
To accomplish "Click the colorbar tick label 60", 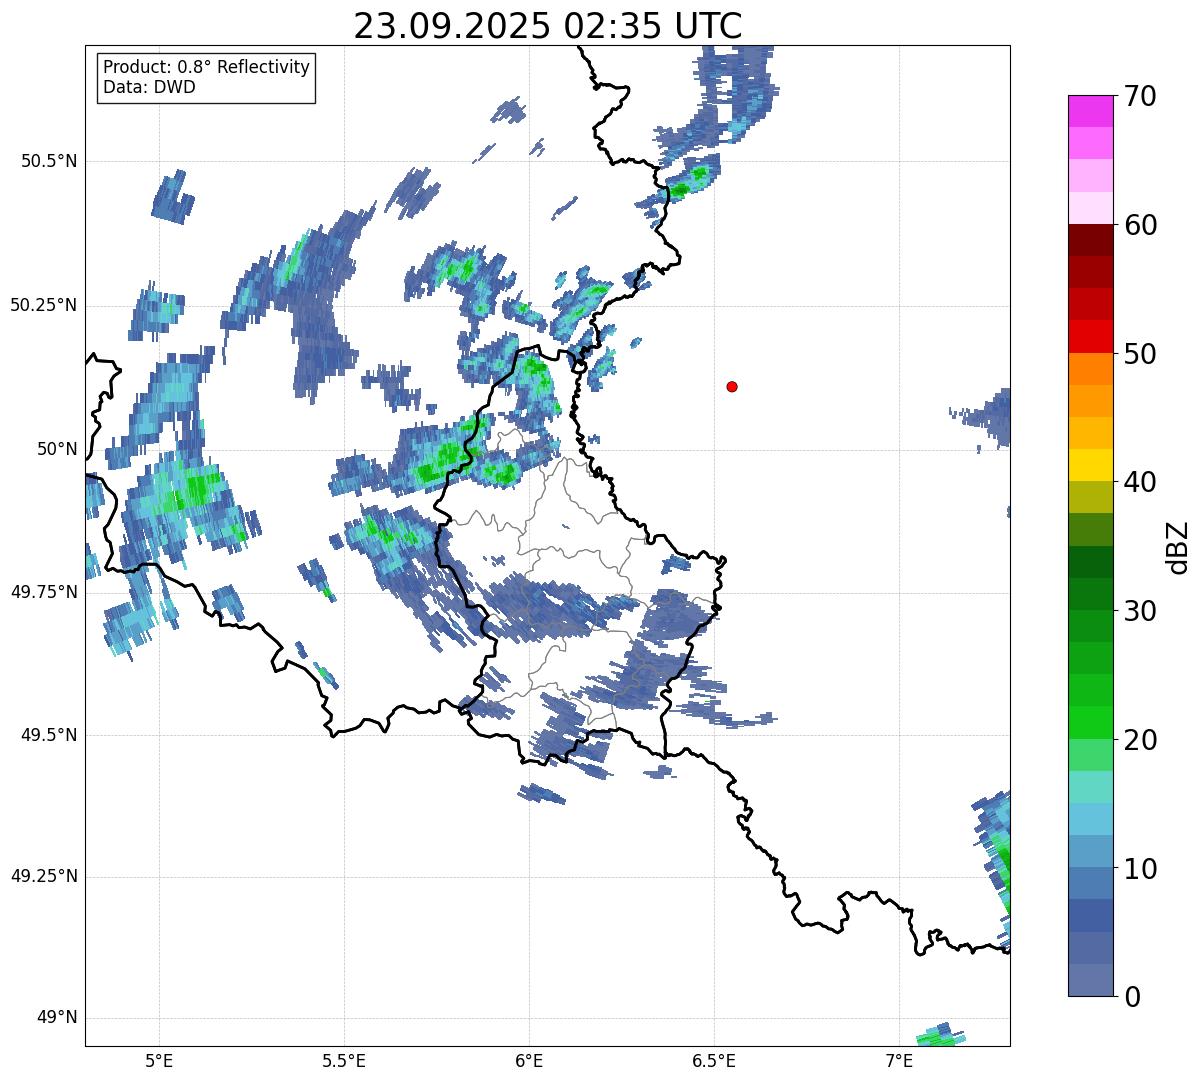I will 1139,225.
